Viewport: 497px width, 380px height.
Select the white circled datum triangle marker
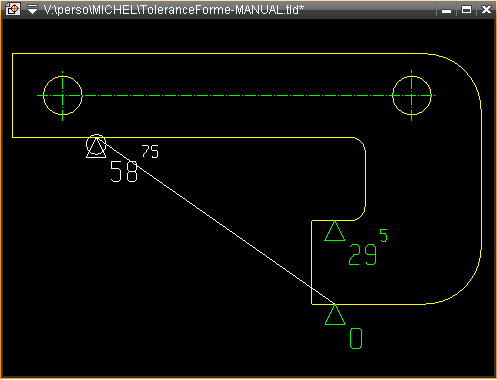(x=96, y=146)
